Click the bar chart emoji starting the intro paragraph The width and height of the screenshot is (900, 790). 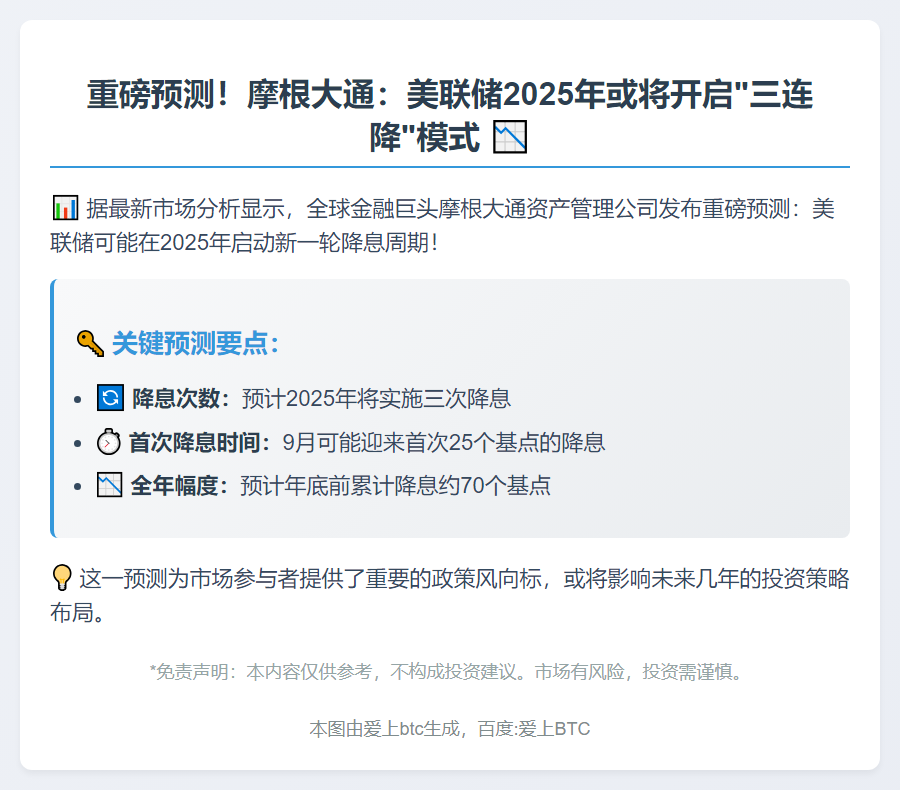(64, 208)
